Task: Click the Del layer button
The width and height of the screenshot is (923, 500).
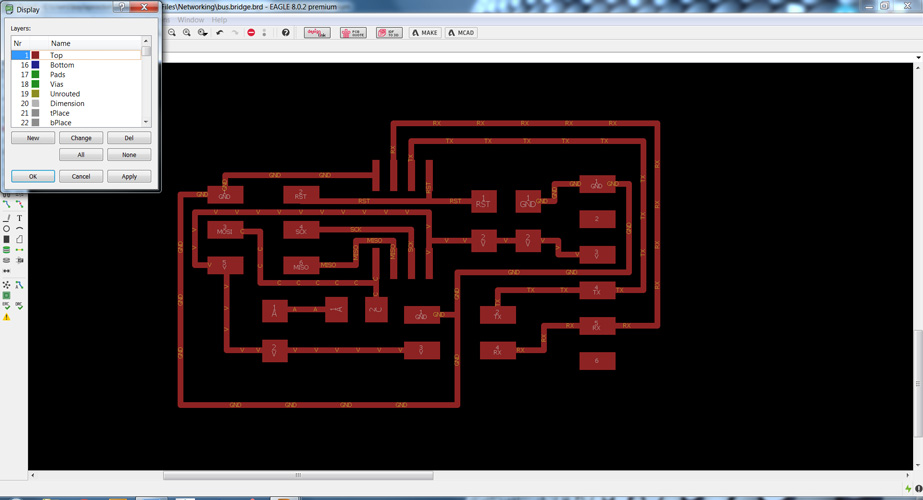Action: (x=129, y=138)
